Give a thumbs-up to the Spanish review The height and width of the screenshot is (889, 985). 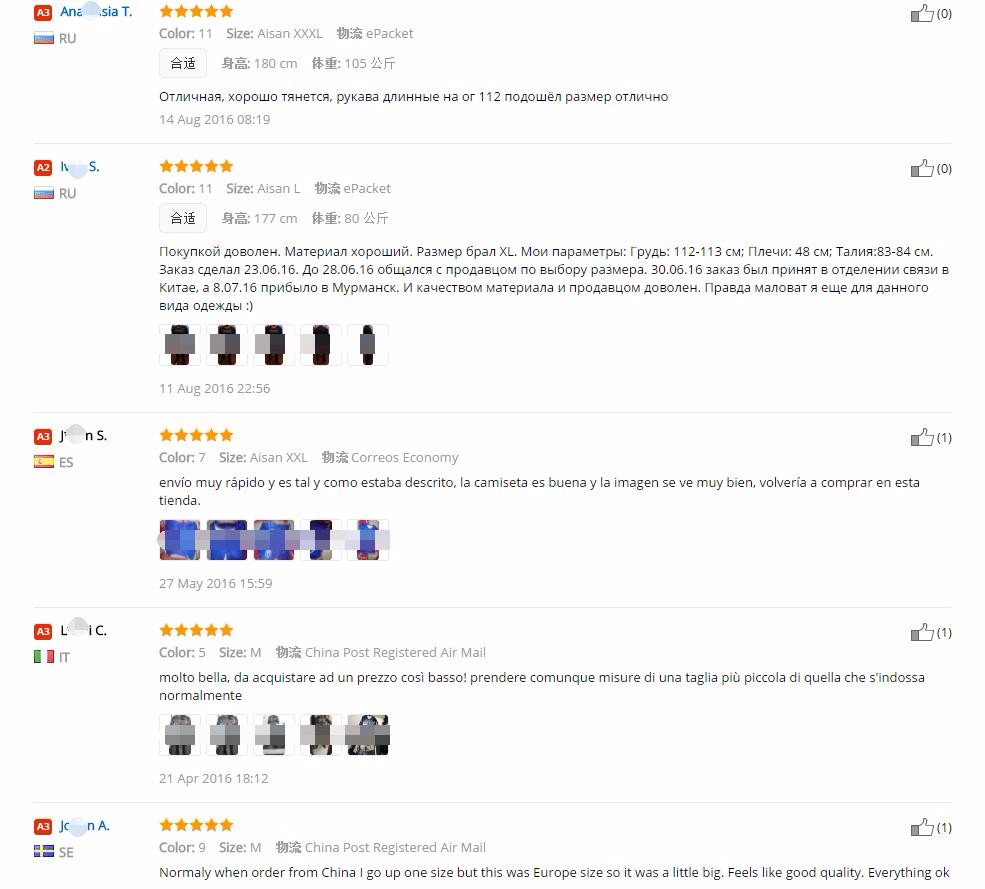922,437
